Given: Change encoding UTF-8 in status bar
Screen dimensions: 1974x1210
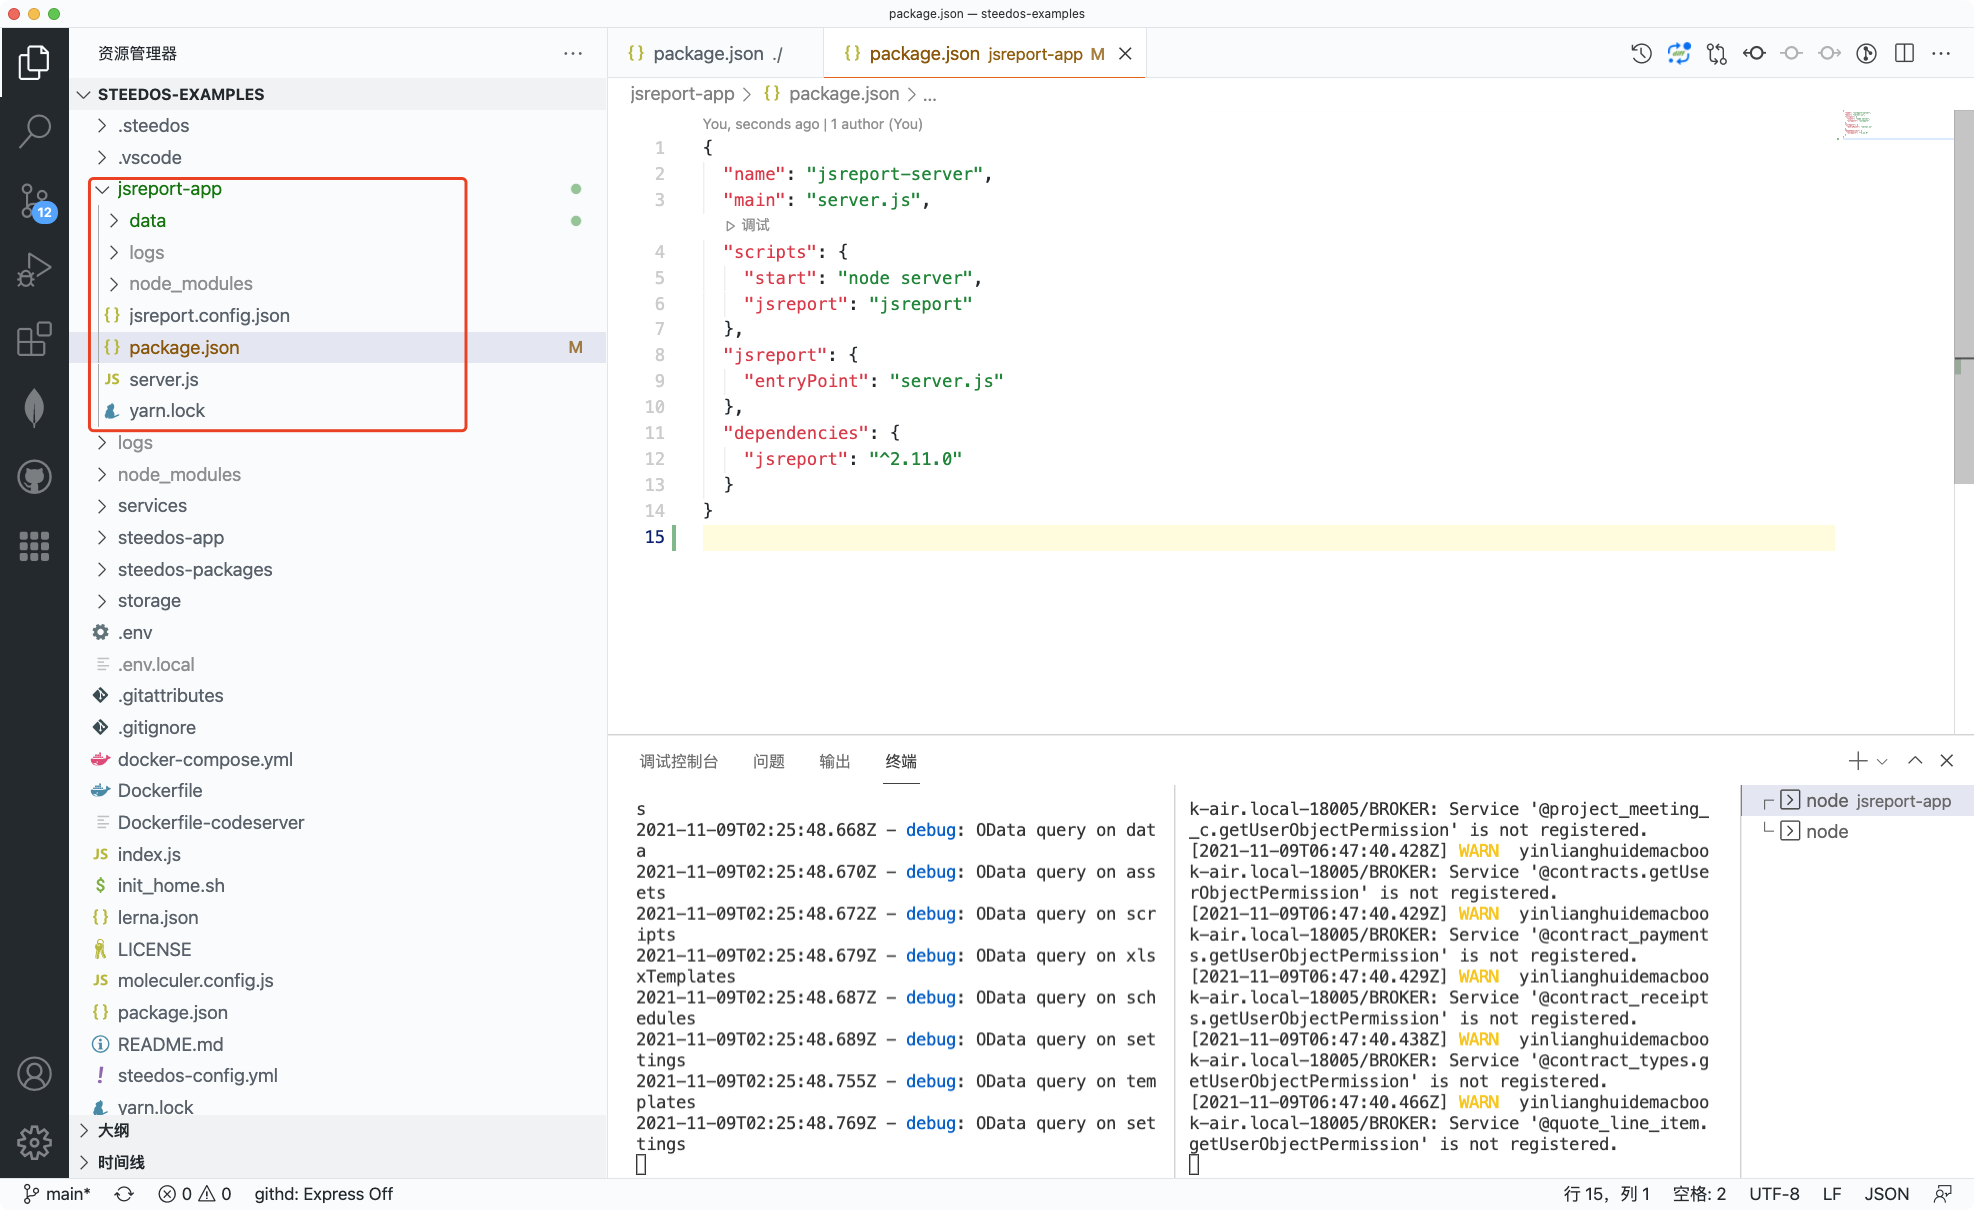Looking at the screenshot, I should tap(1774, 1194).
